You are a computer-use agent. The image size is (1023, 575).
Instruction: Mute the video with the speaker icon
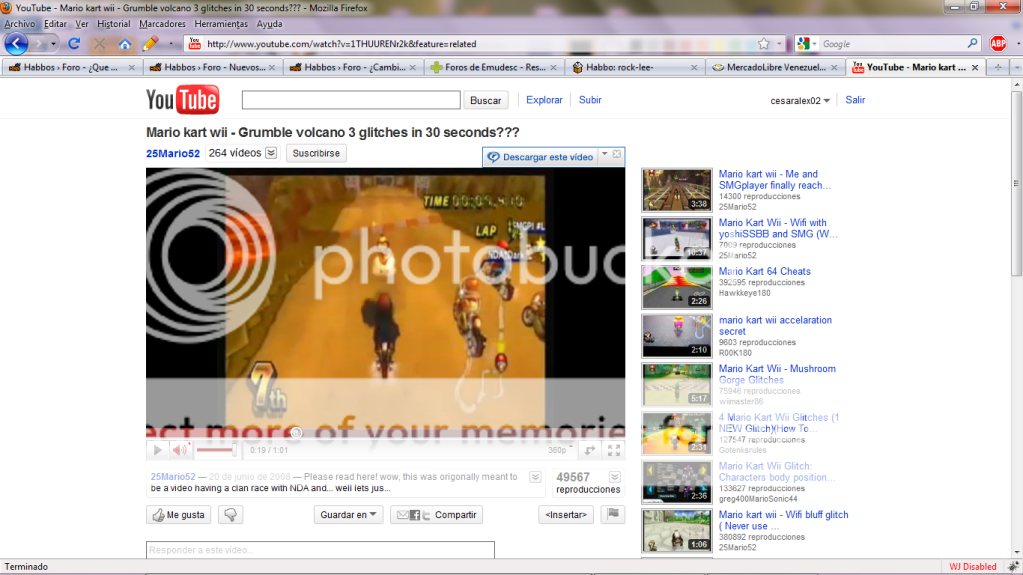click(179, 451)
